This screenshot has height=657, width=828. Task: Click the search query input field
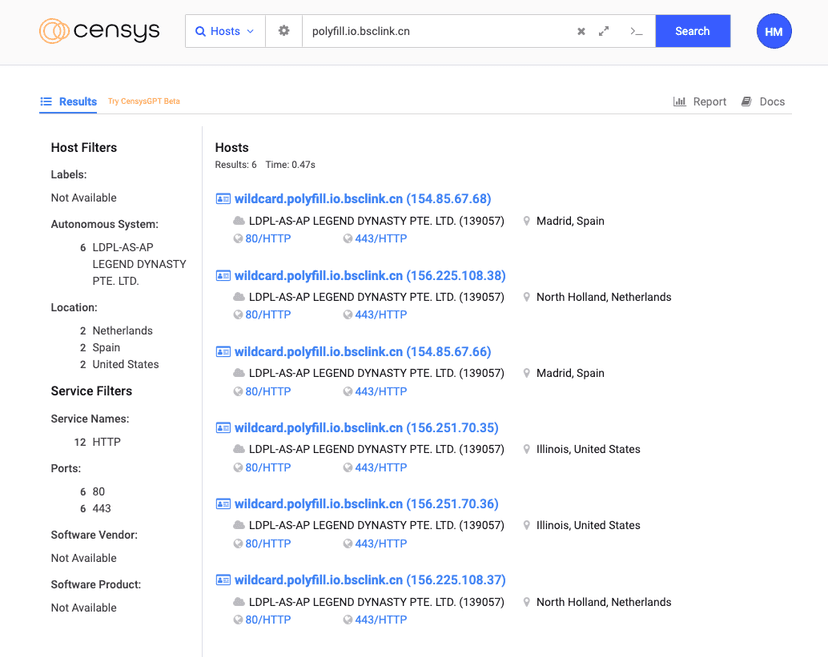(x=436, y=31)
